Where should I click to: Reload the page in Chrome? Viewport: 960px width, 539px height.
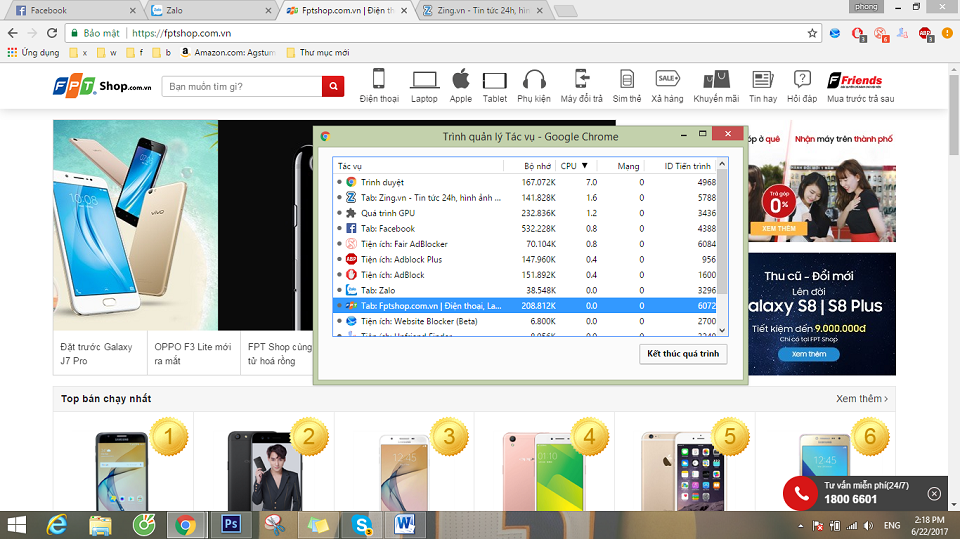tap(52, 33)
